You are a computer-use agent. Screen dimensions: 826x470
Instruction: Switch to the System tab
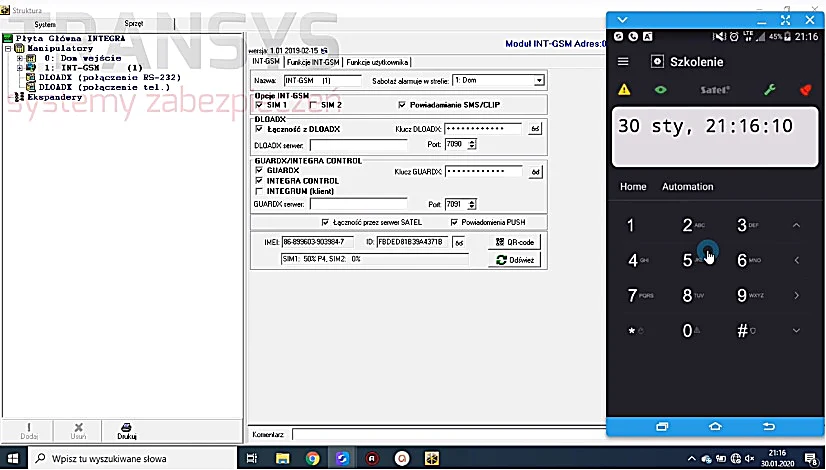click(45, 24)
